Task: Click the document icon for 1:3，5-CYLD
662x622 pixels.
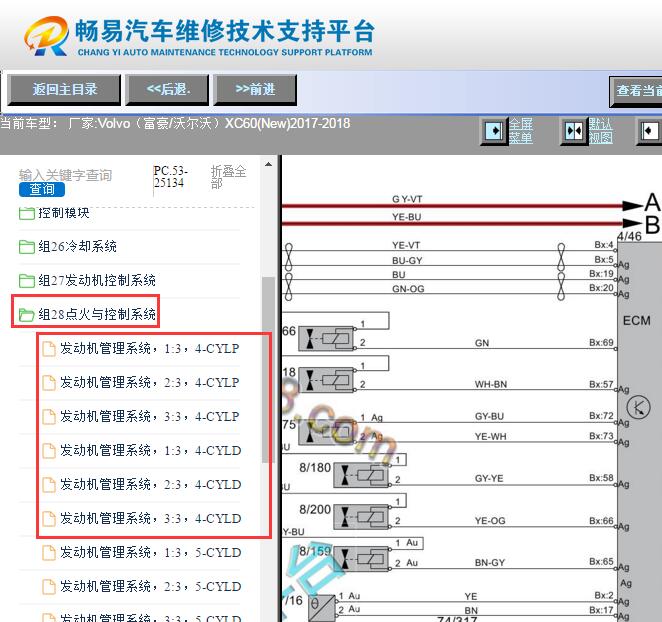Action: [x=49, y=553]
